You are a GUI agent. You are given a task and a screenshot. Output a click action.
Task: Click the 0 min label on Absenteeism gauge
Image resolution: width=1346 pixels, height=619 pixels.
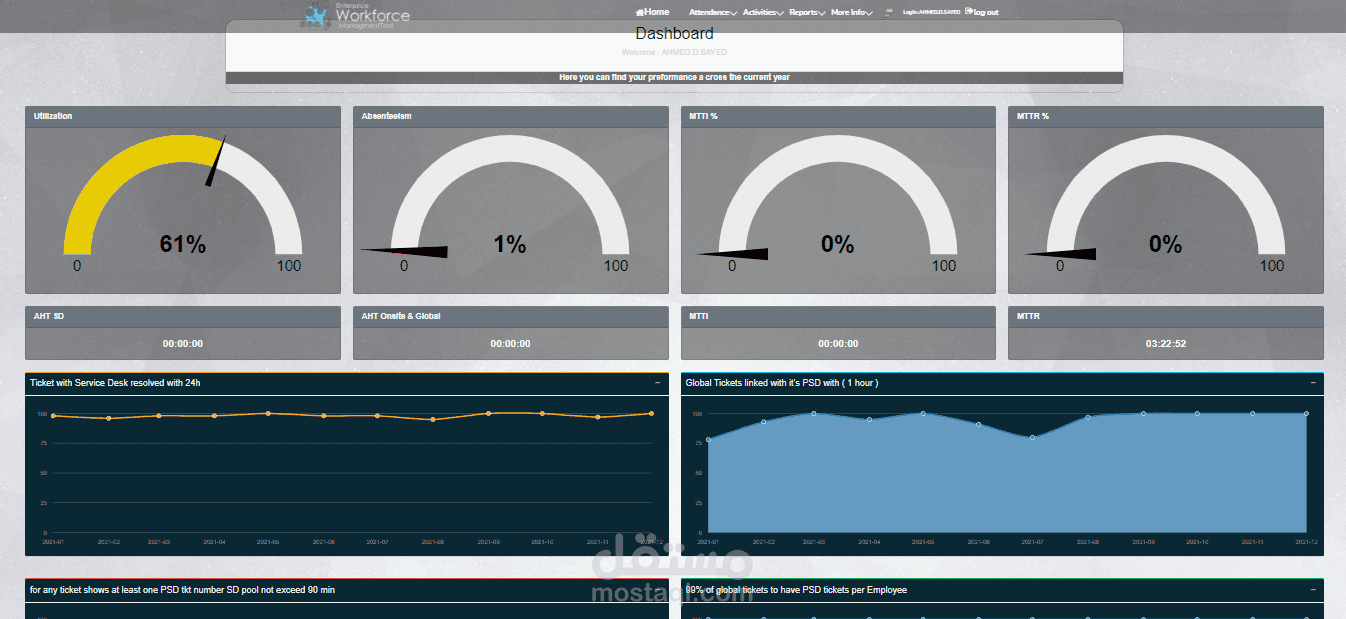coord(404,266)
